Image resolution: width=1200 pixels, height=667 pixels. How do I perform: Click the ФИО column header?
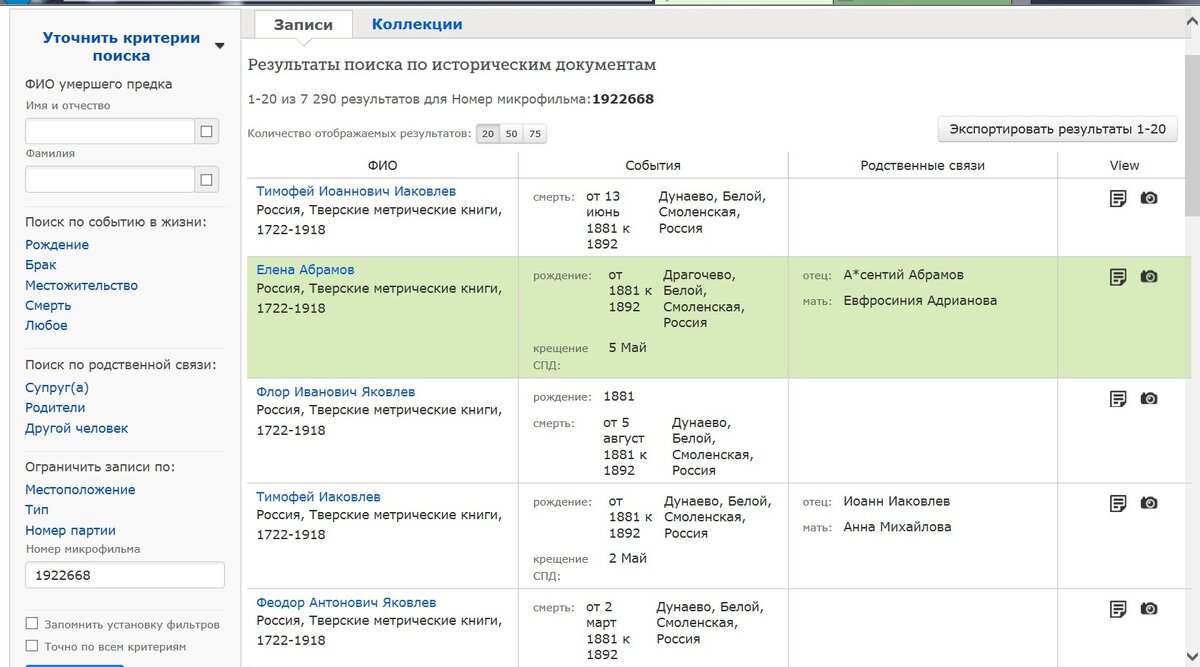(x=383, y=165)
